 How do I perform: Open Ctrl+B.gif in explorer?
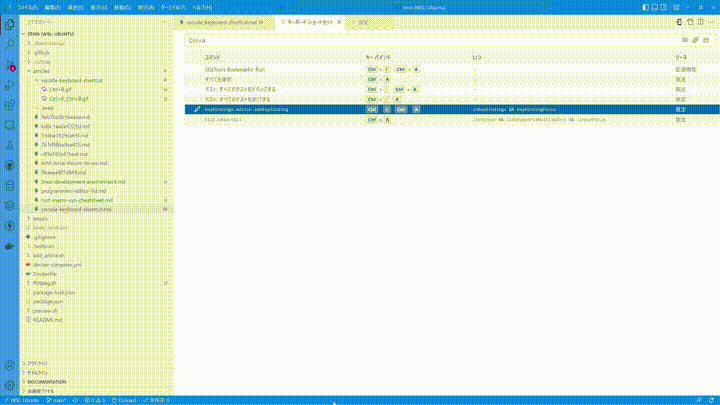[x=60, y=90]
